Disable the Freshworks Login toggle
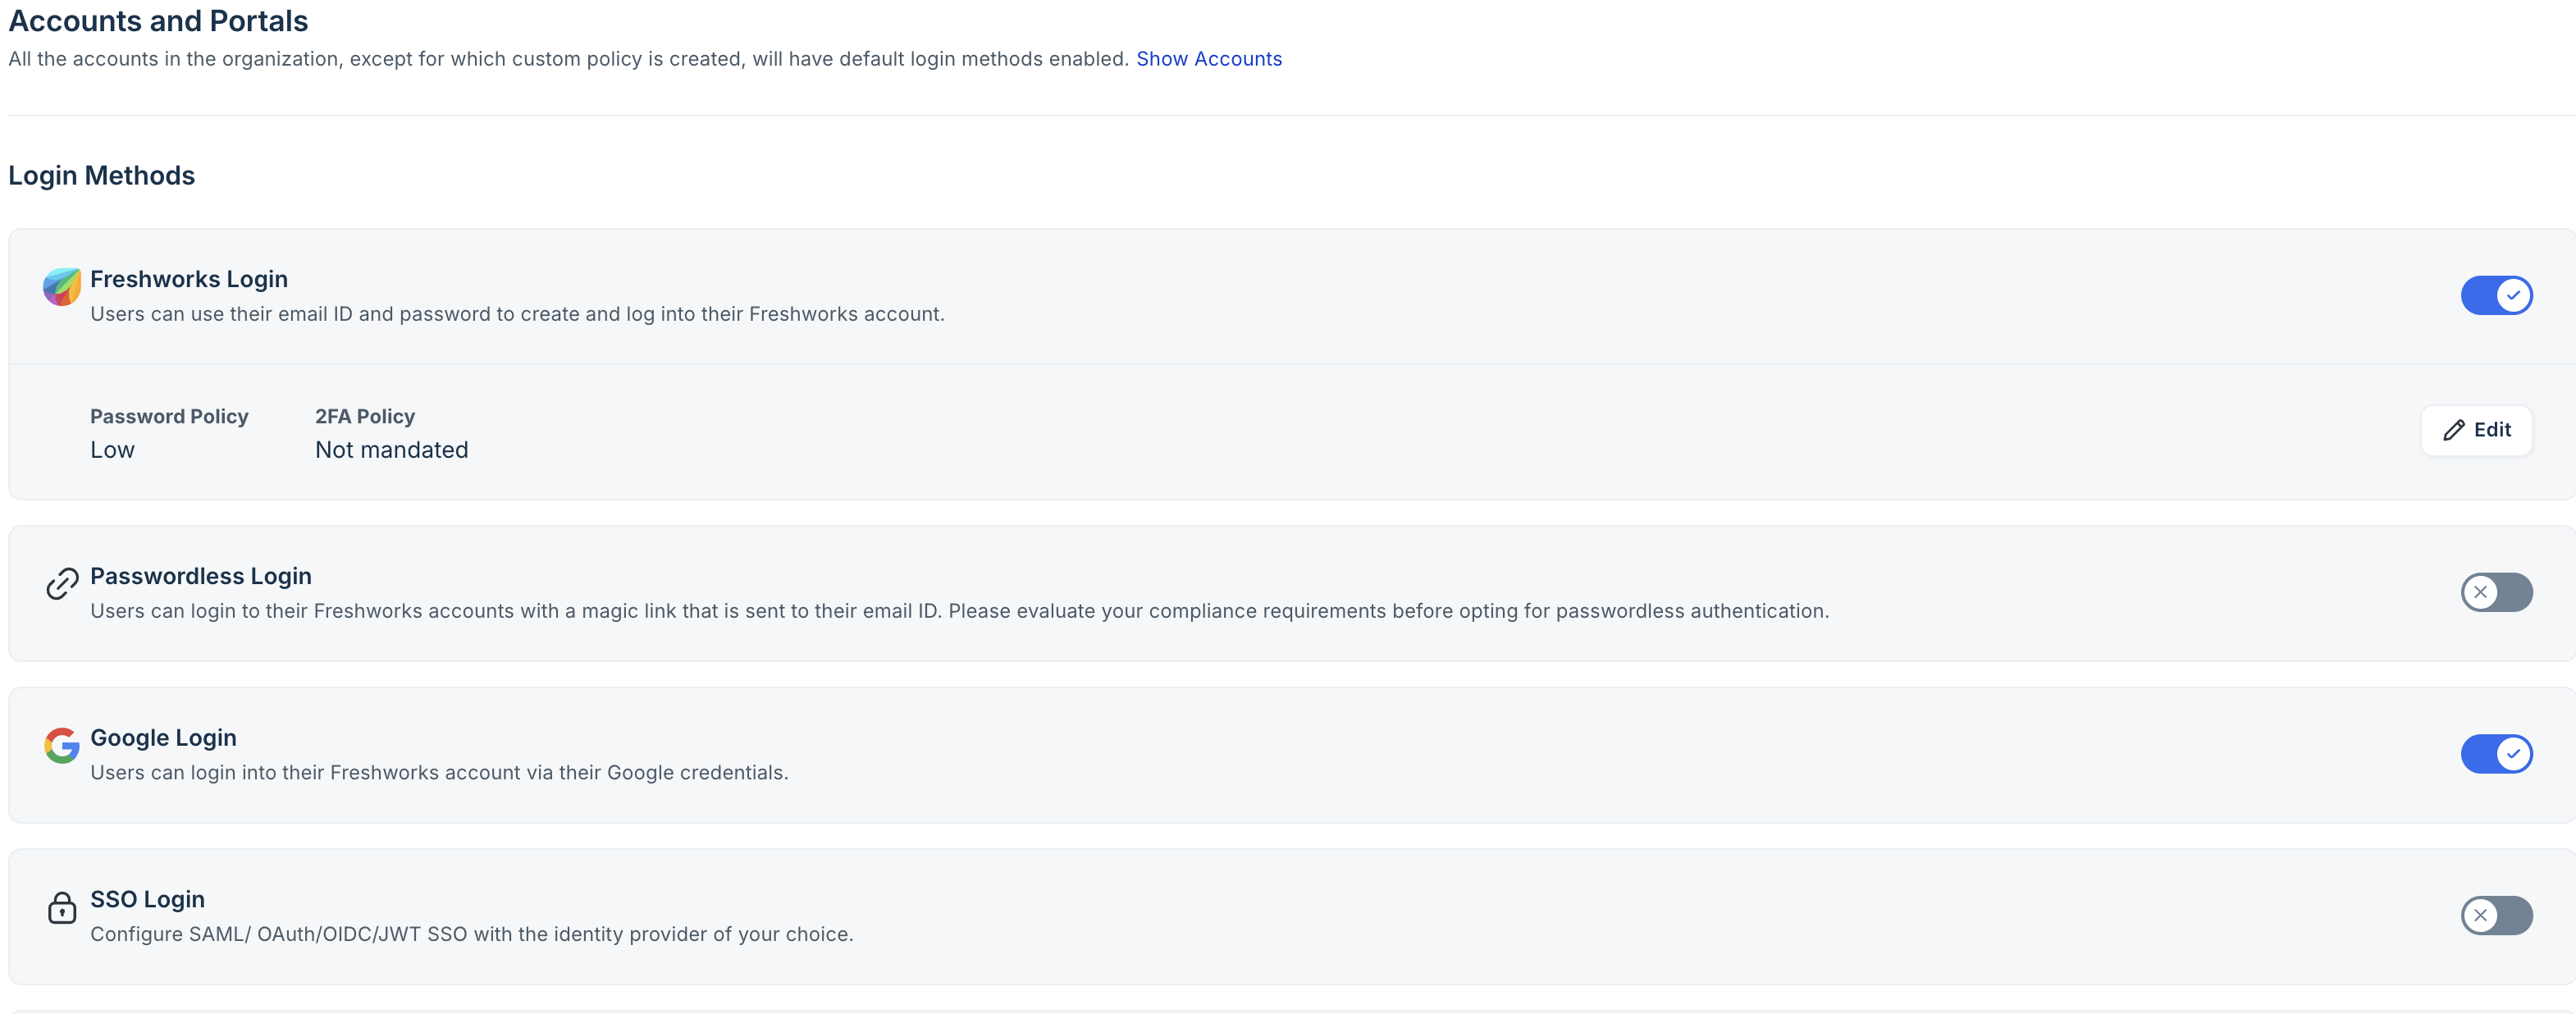 [2496, 295]
